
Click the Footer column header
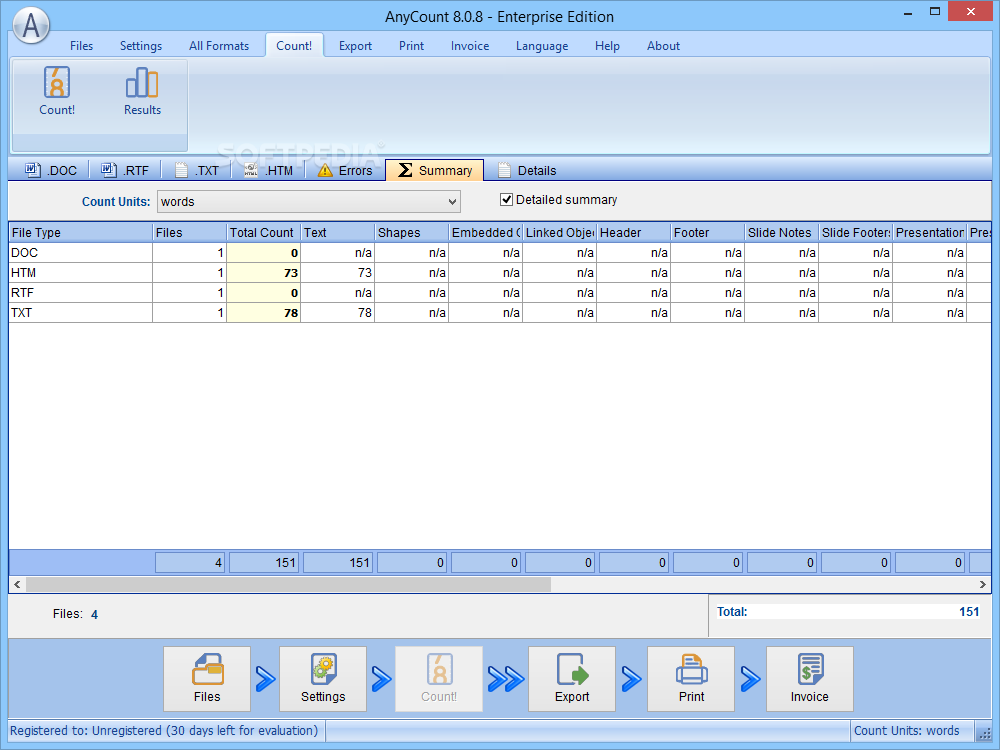(708, 233)
